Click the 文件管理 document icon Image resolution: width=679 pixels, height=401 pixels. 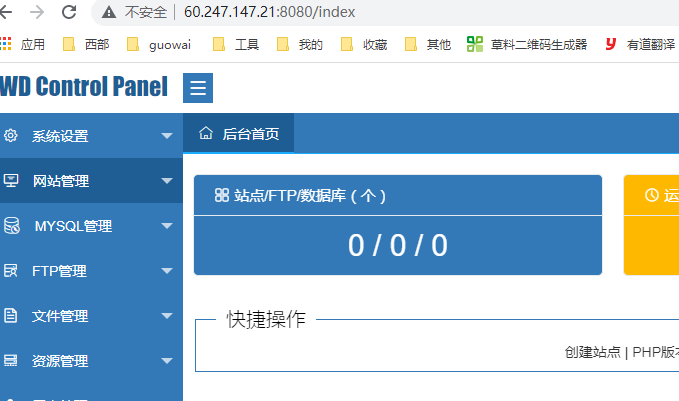point(11,316)
